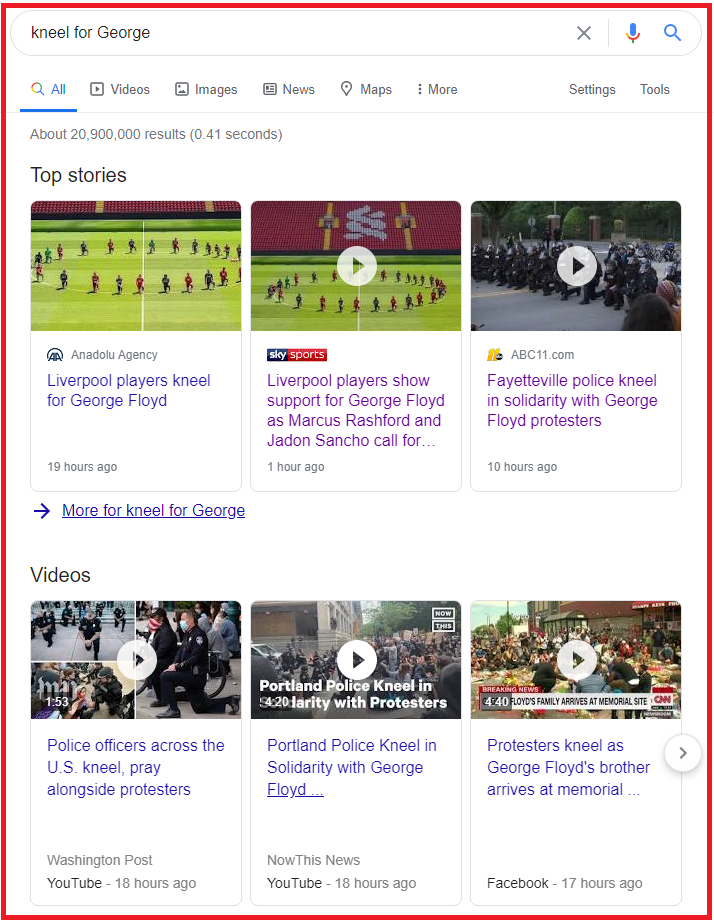Play the Portland Police Kneel video
Image resolution: width=714 pixels, height=924 pixels.
point(356,660)
